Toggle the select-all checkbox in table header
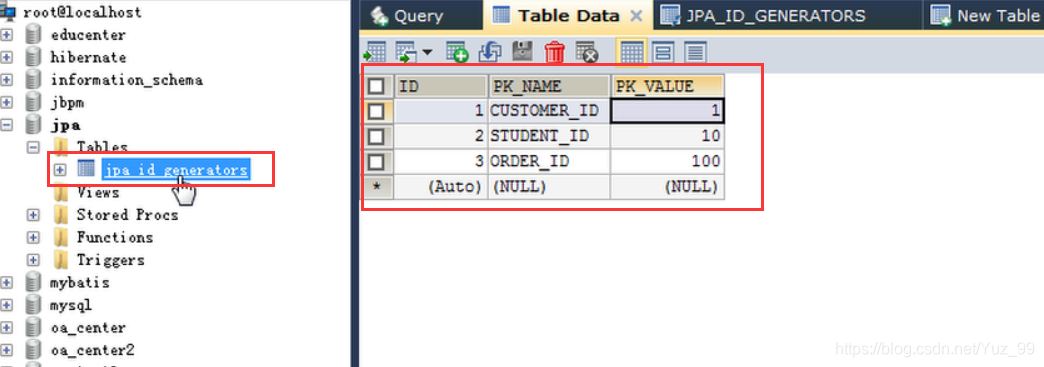The width and height of the screenshot is (1044, 367). point(376,86)
